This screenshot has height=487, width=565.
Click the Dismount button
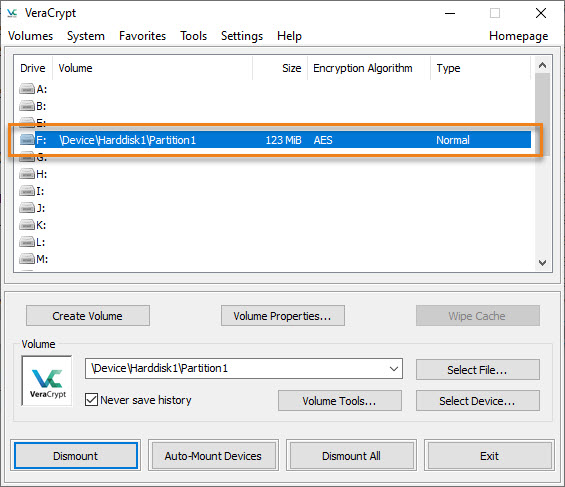tap(76, 456)
